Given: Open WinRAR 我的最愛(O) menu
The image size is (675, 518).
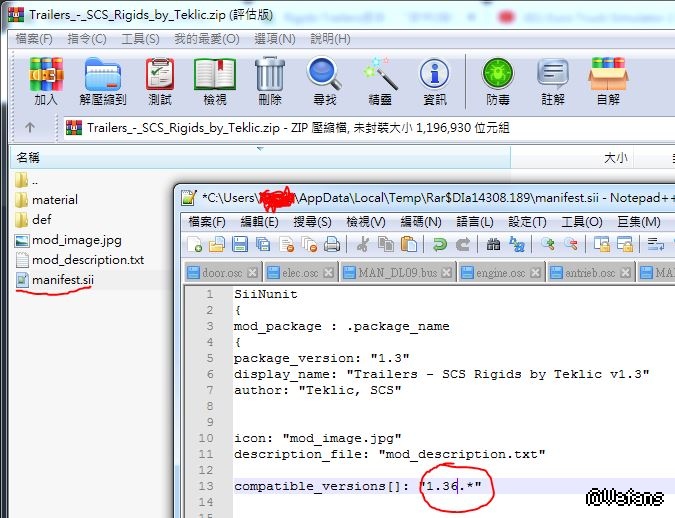Looking at the screenshot, I should [x=207, y=39].
